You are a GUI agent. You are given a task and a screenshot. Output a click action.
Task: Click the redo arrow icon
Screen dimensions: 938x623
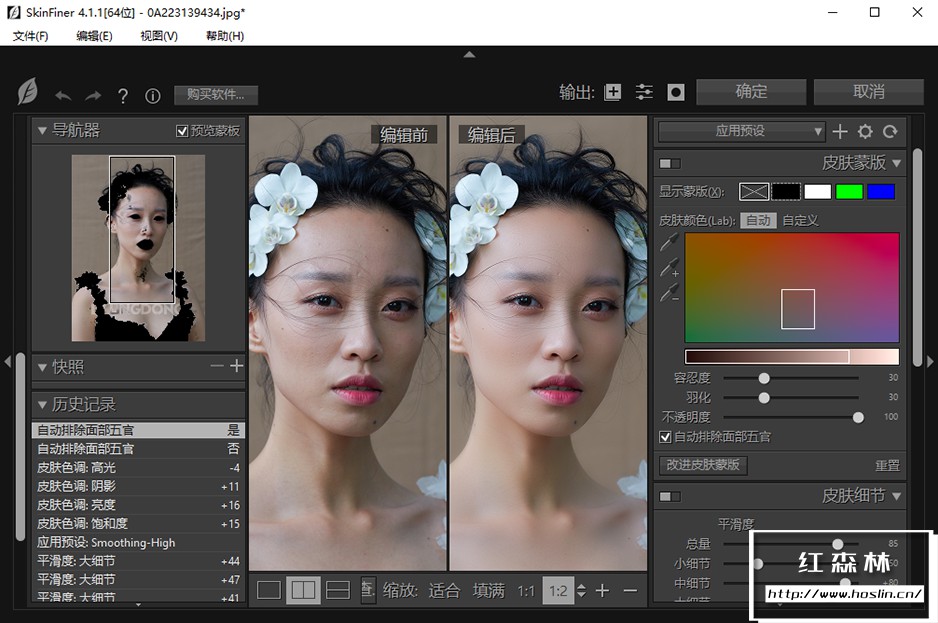[93, 96]
